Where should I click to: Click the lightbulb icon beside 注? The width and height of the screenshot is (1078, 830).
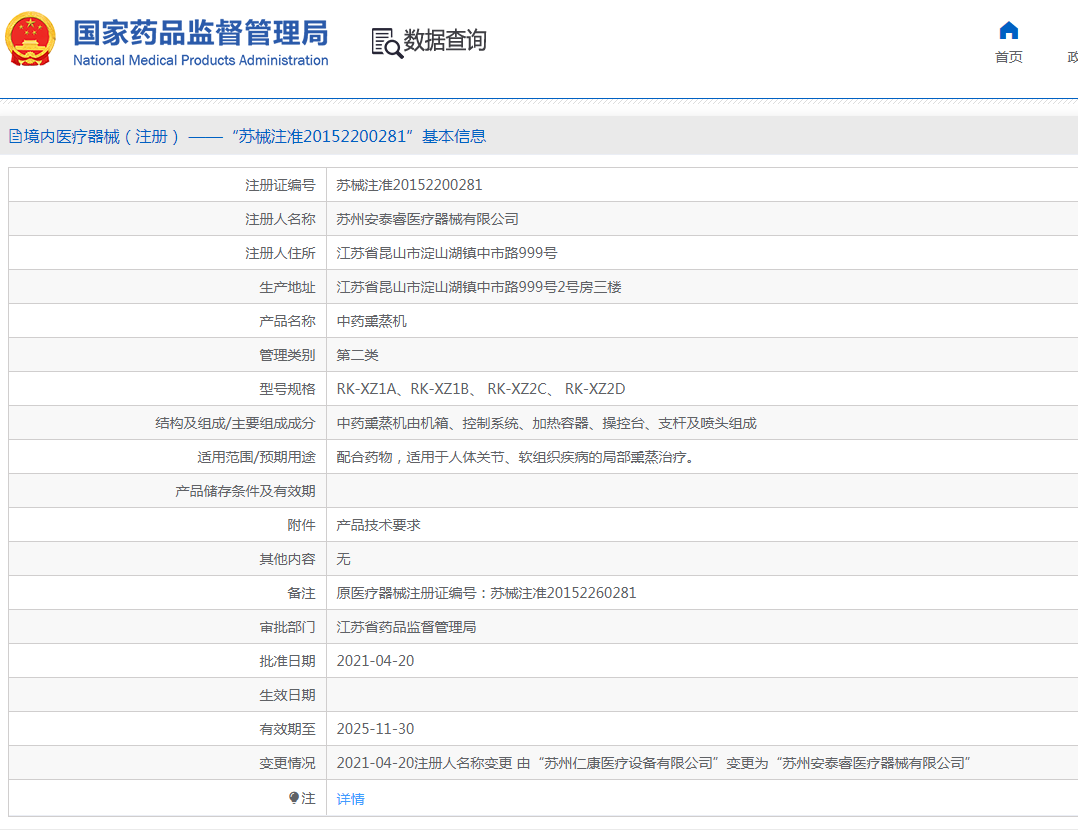[x=294, y=798]
